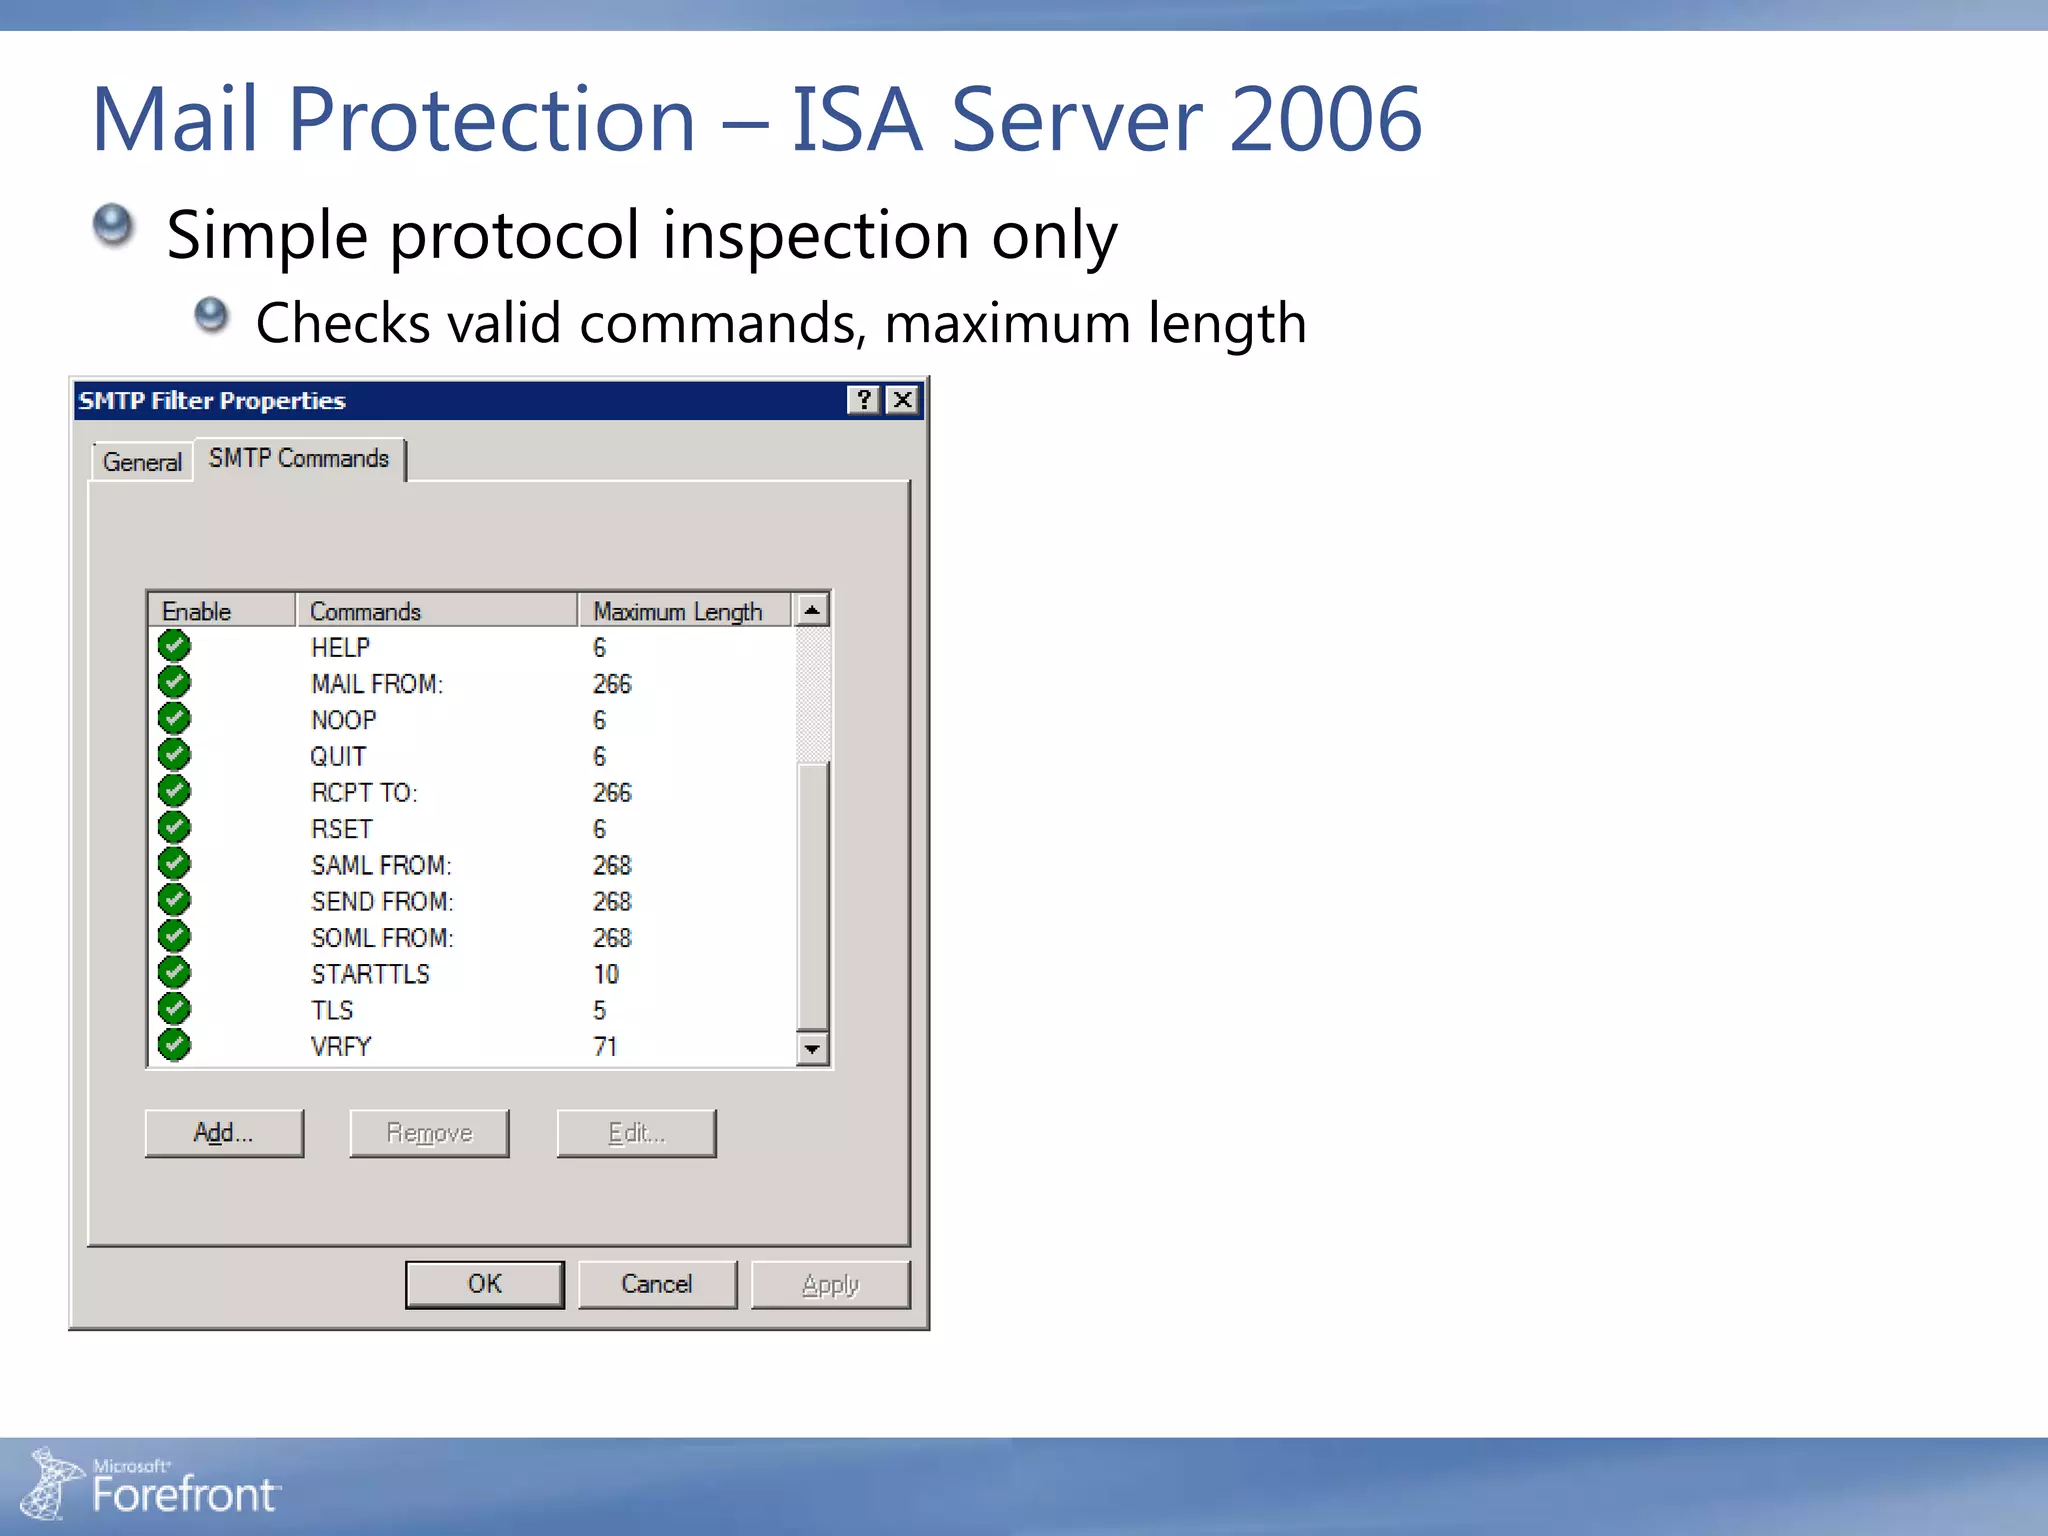Click the 6 length value for NOOP
2048x1536 pixels.
(x=599, y=720)
